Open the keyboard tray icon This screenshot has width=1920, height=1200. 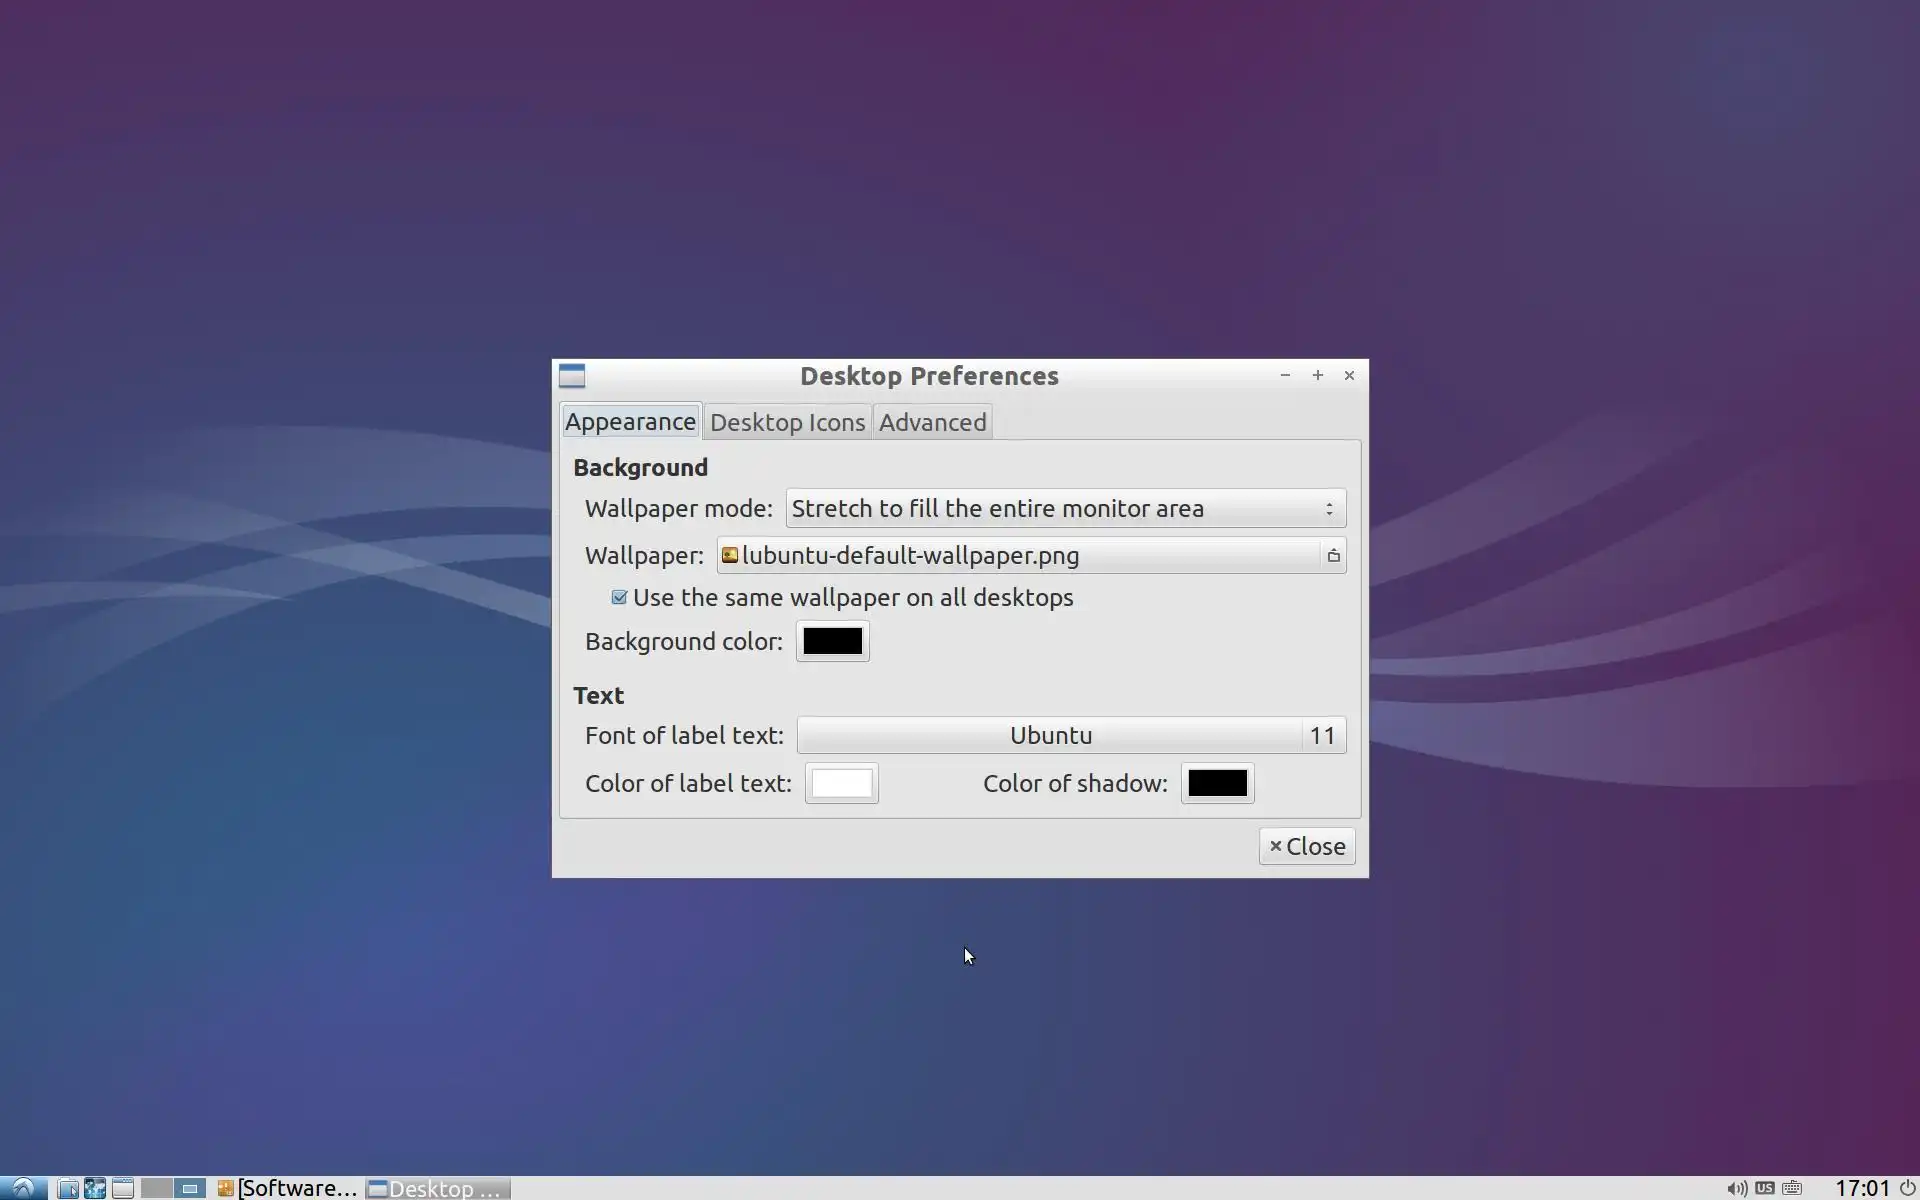click(x=1792, y=1188)
